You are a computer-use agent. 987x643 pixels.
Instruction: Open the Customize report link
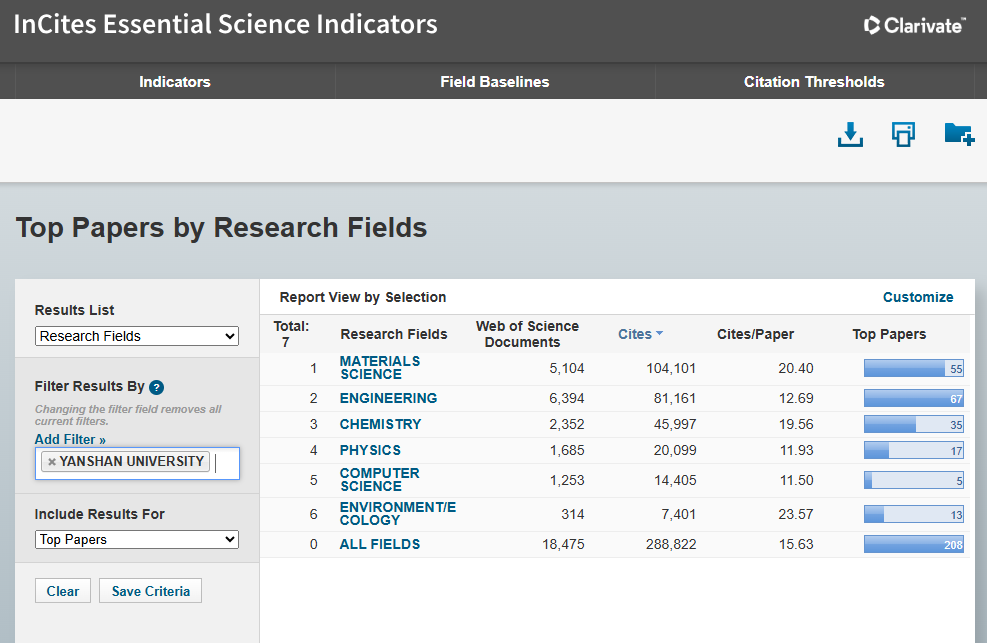click(x=917, y=297)
